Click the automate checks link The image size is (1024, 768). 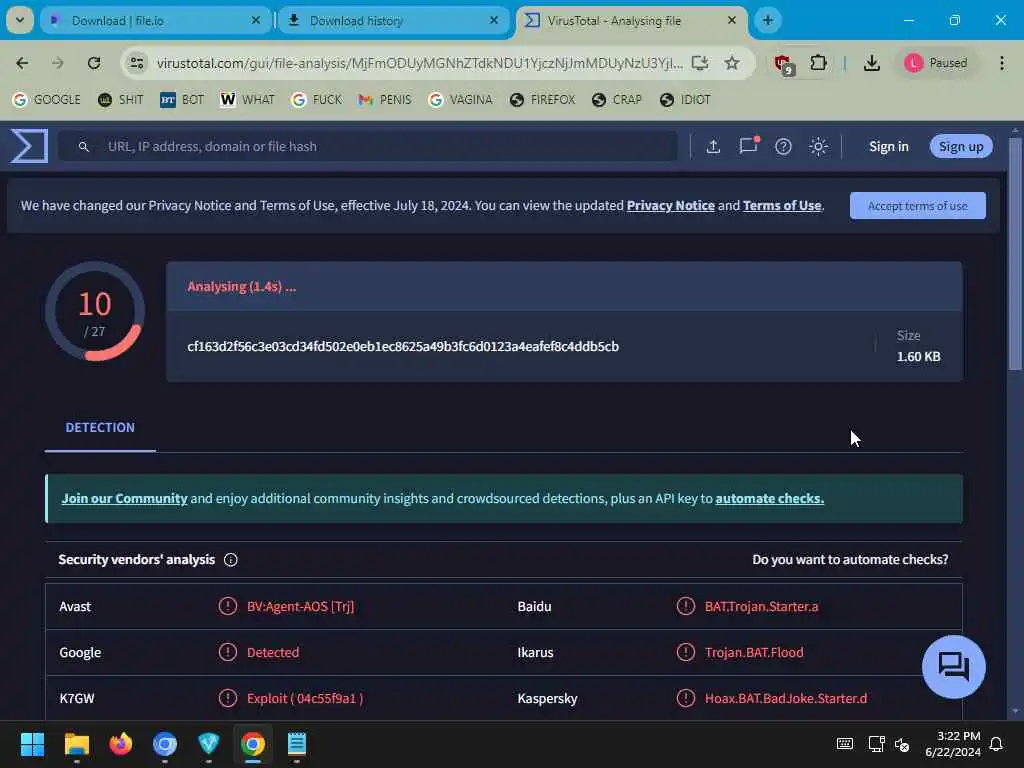pos(769,498)
